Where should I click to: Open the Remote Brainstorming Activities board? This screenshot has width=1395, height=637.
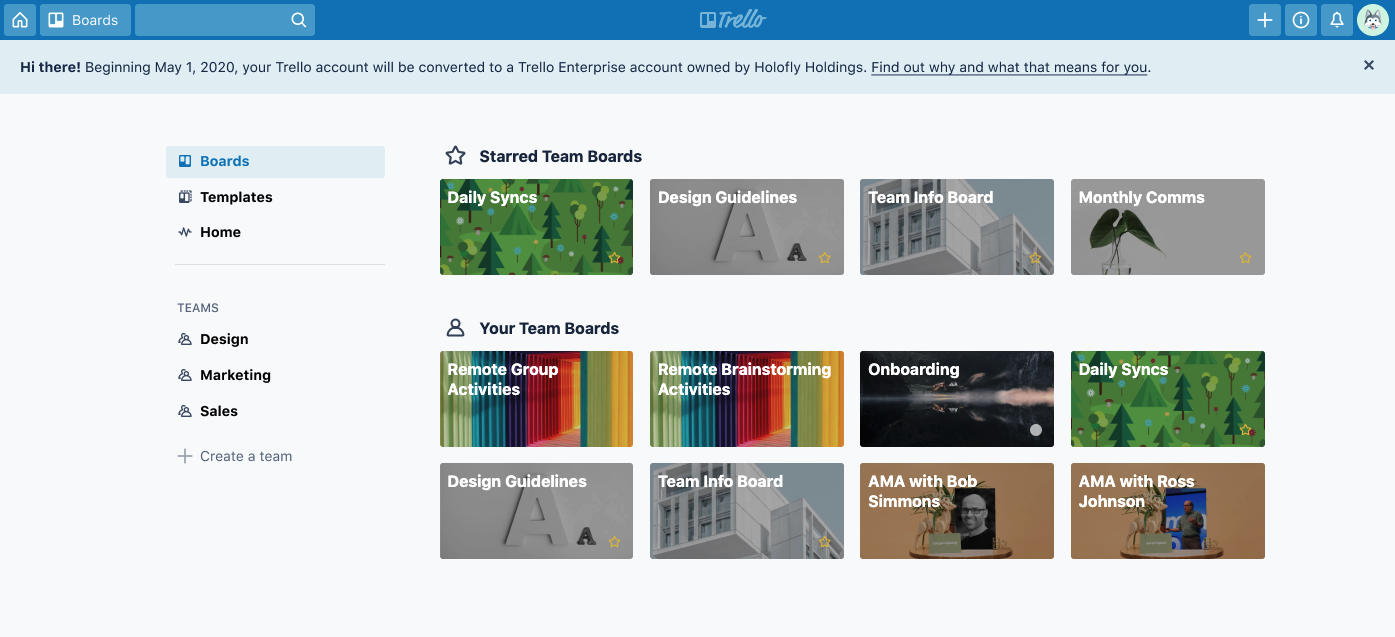coord(747,399)
